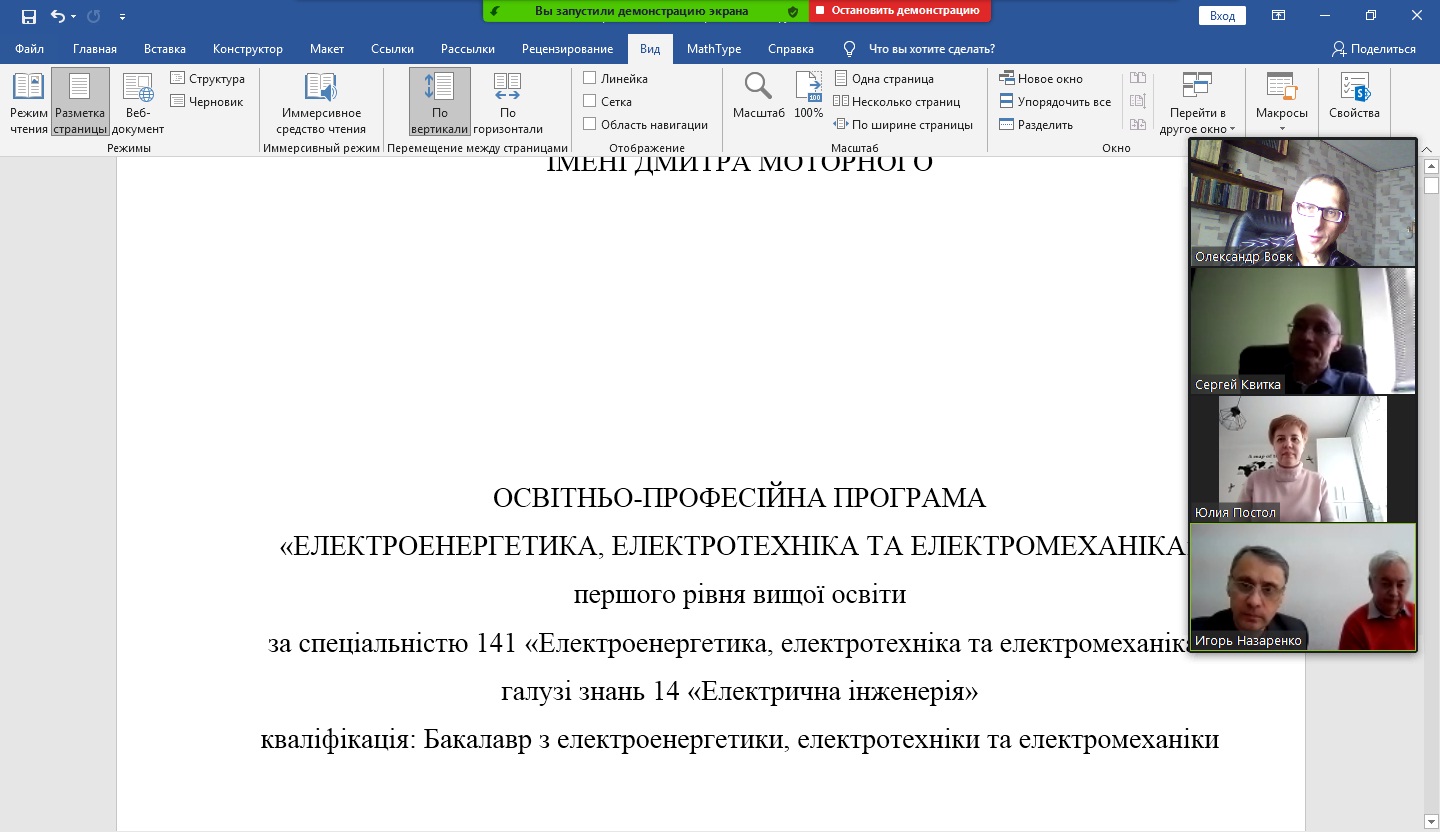Toggle the Gridlines (Сетка) checkbox
This screenshot has height=832, width=1440.
click(x=590, y=101)
